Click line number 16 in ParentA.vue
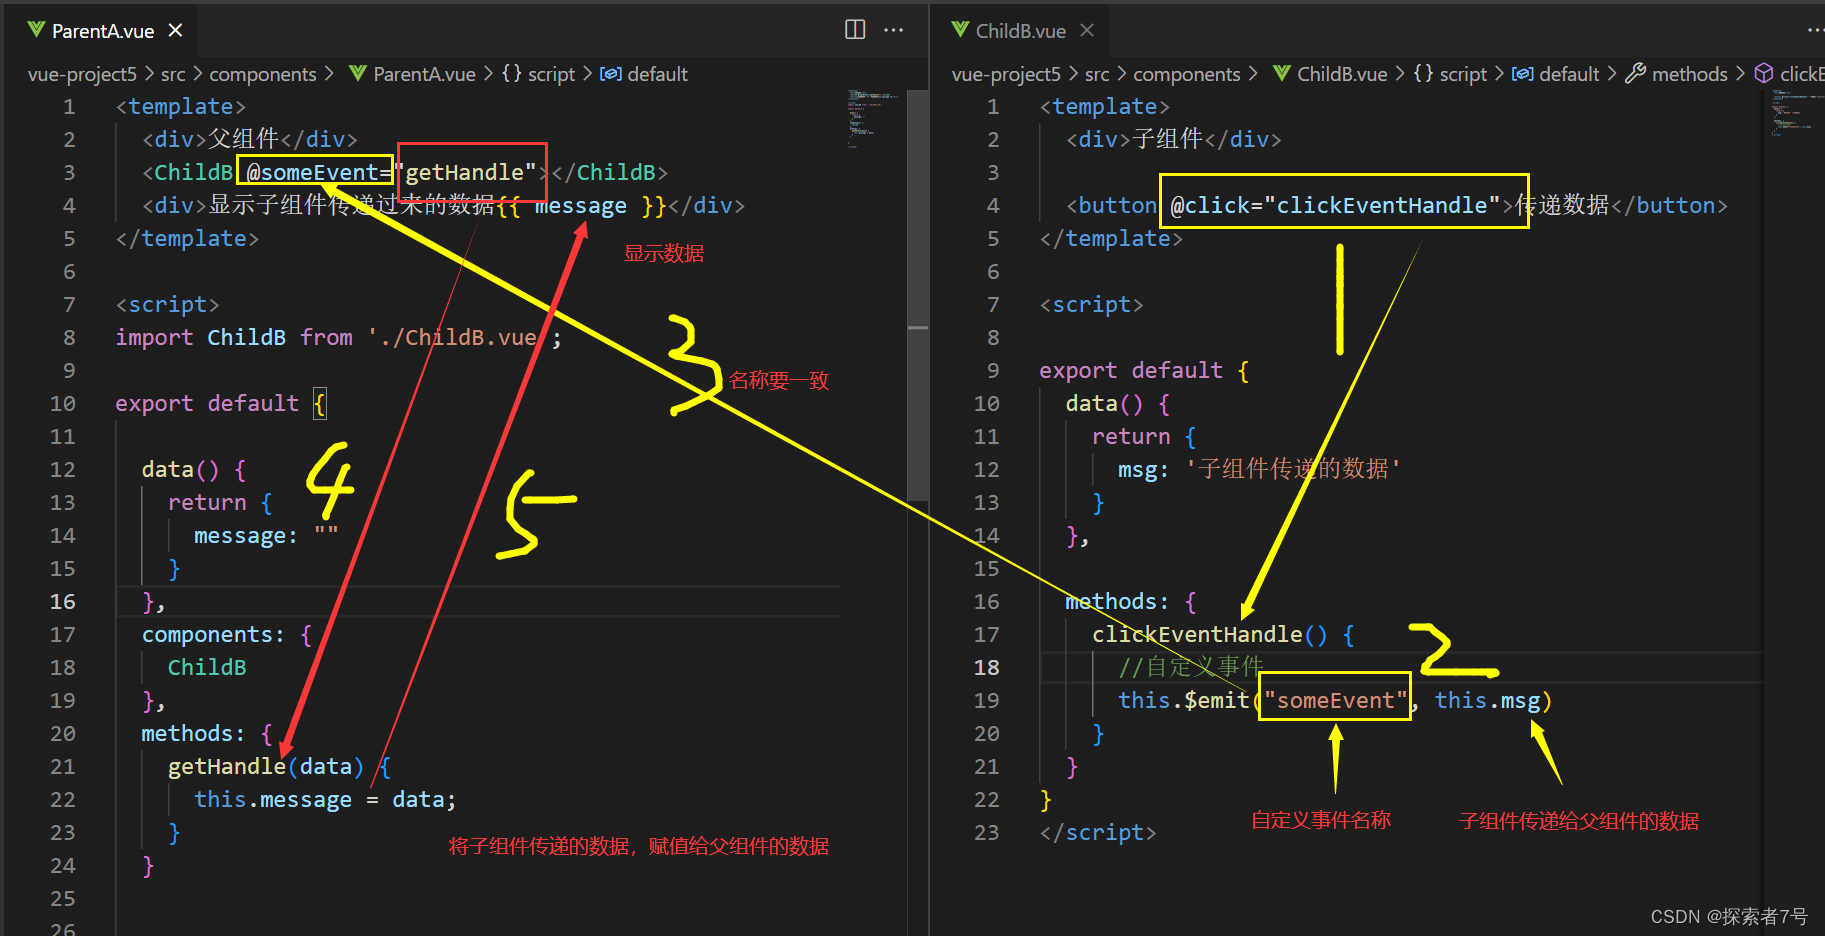This screenshot has height=936, width=1825. coord(63,601)
